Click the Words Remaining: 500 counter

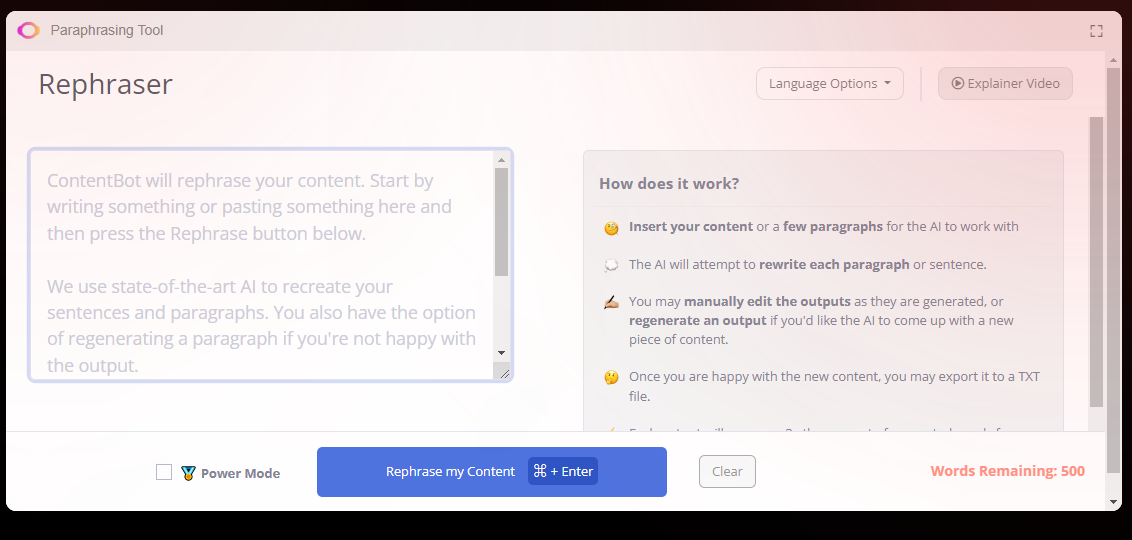(1007, 471)
